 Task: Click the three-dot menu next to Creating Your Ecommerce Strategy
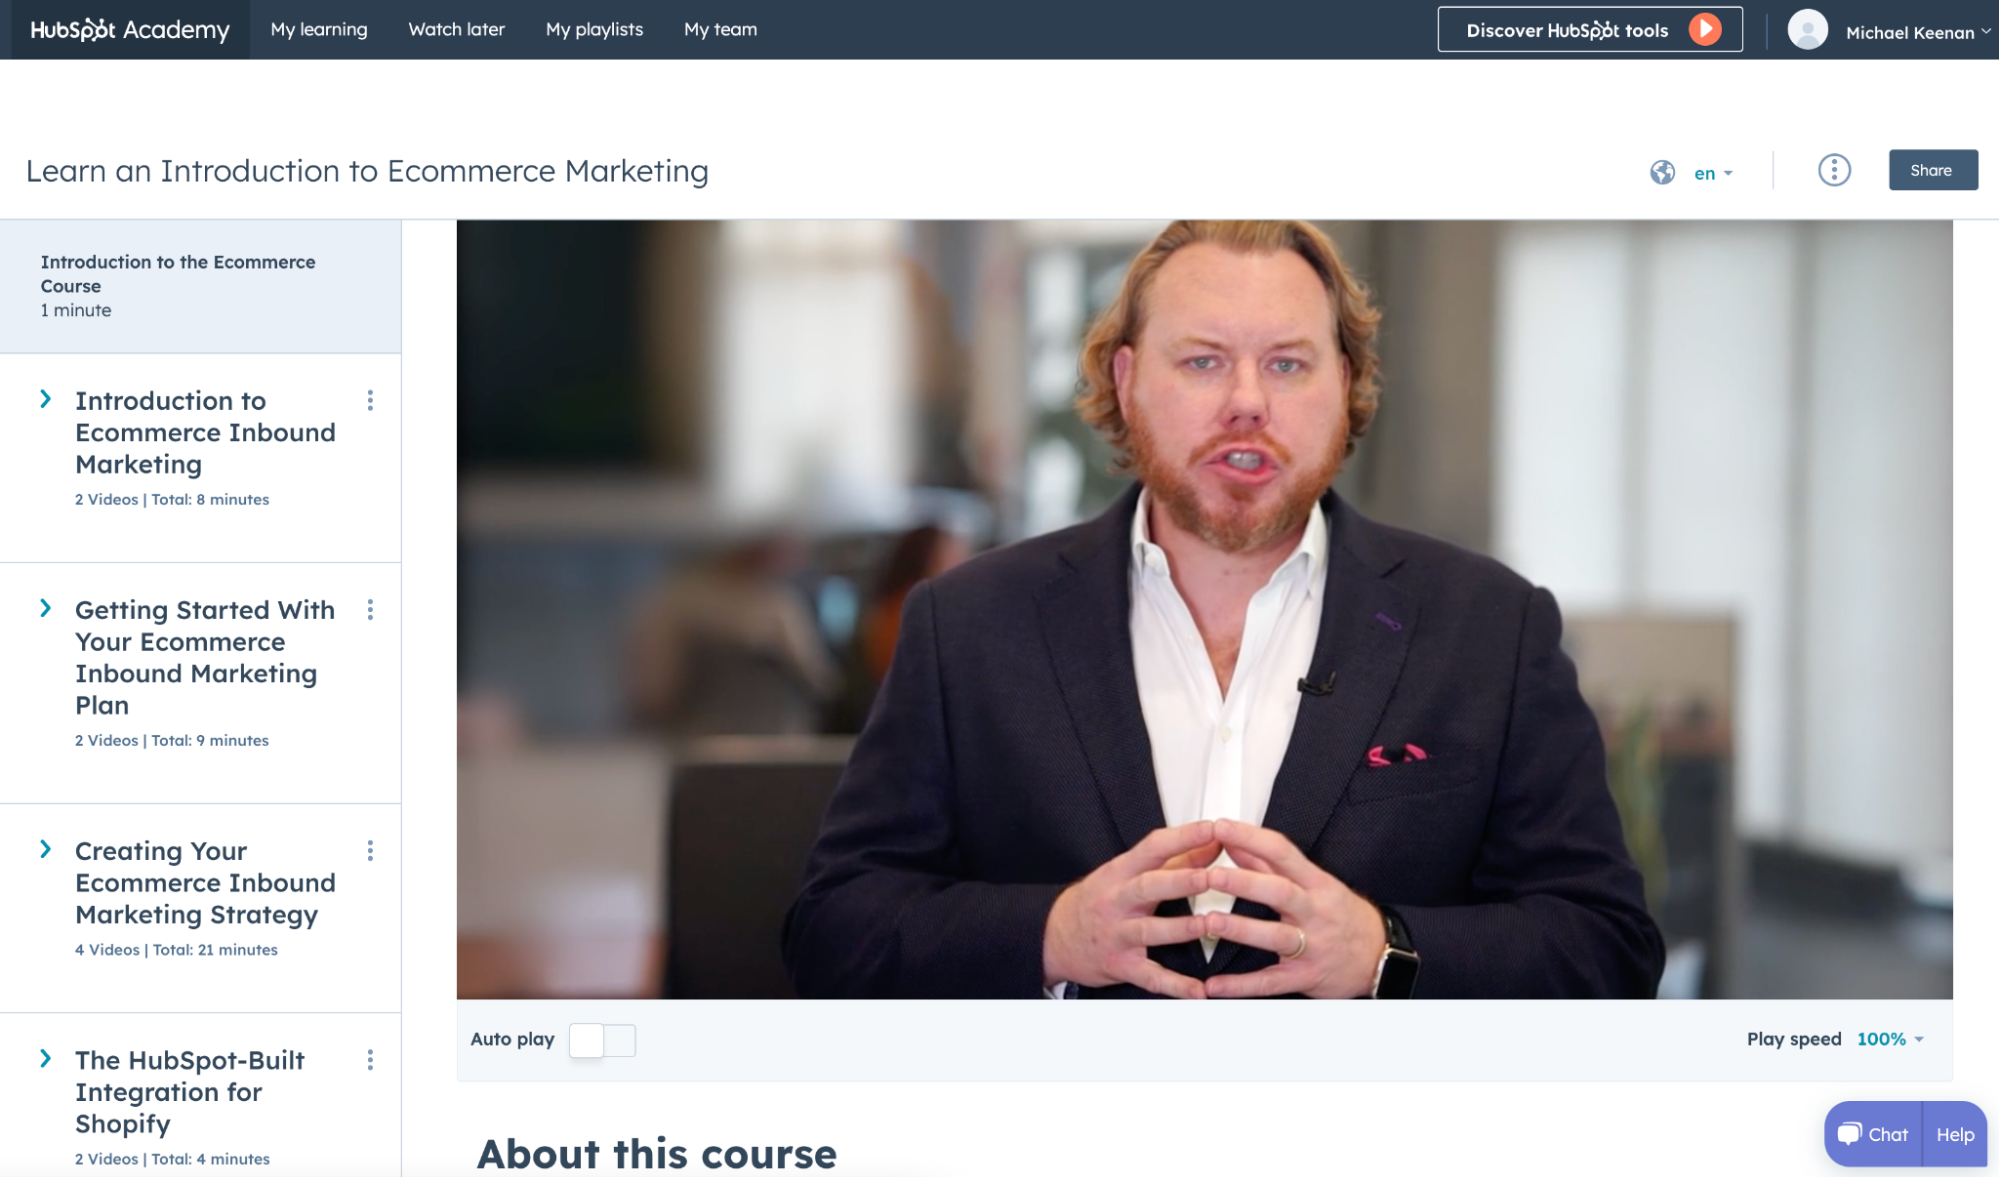(x=370, y=851)
